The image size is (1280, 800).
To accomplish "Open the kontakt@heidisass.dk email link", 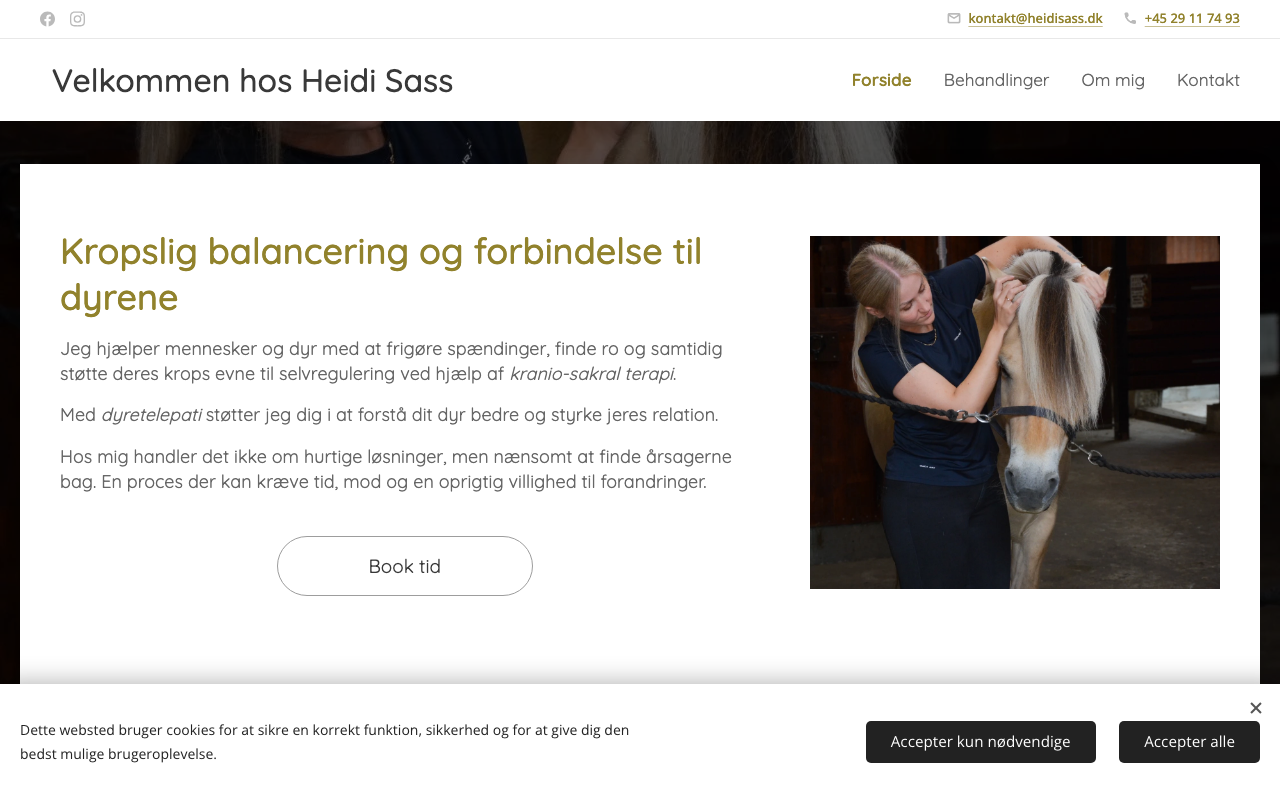I will (x=1035, y=18).
